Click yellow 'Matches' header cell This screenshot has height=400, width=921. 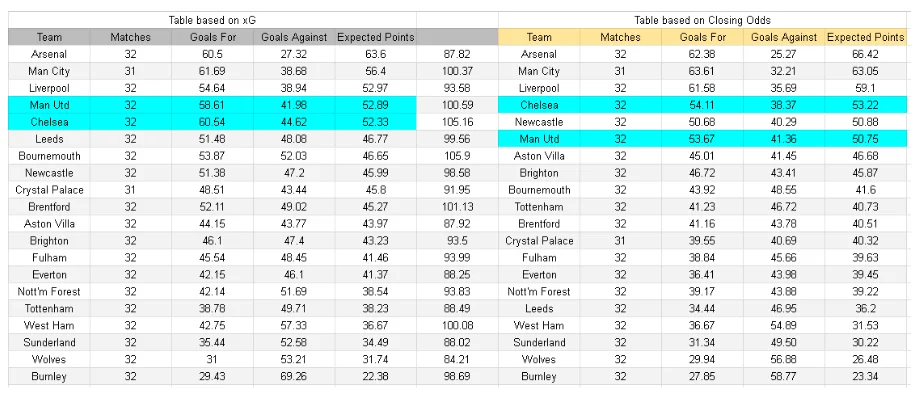(620, 37)
